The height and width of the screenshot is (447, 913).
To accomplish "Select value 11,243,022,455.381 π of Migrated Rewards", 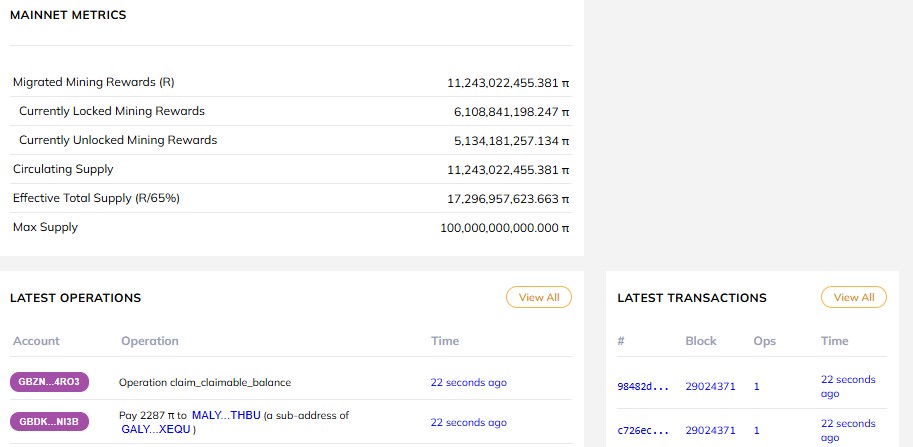I will [x=508, y=83].
